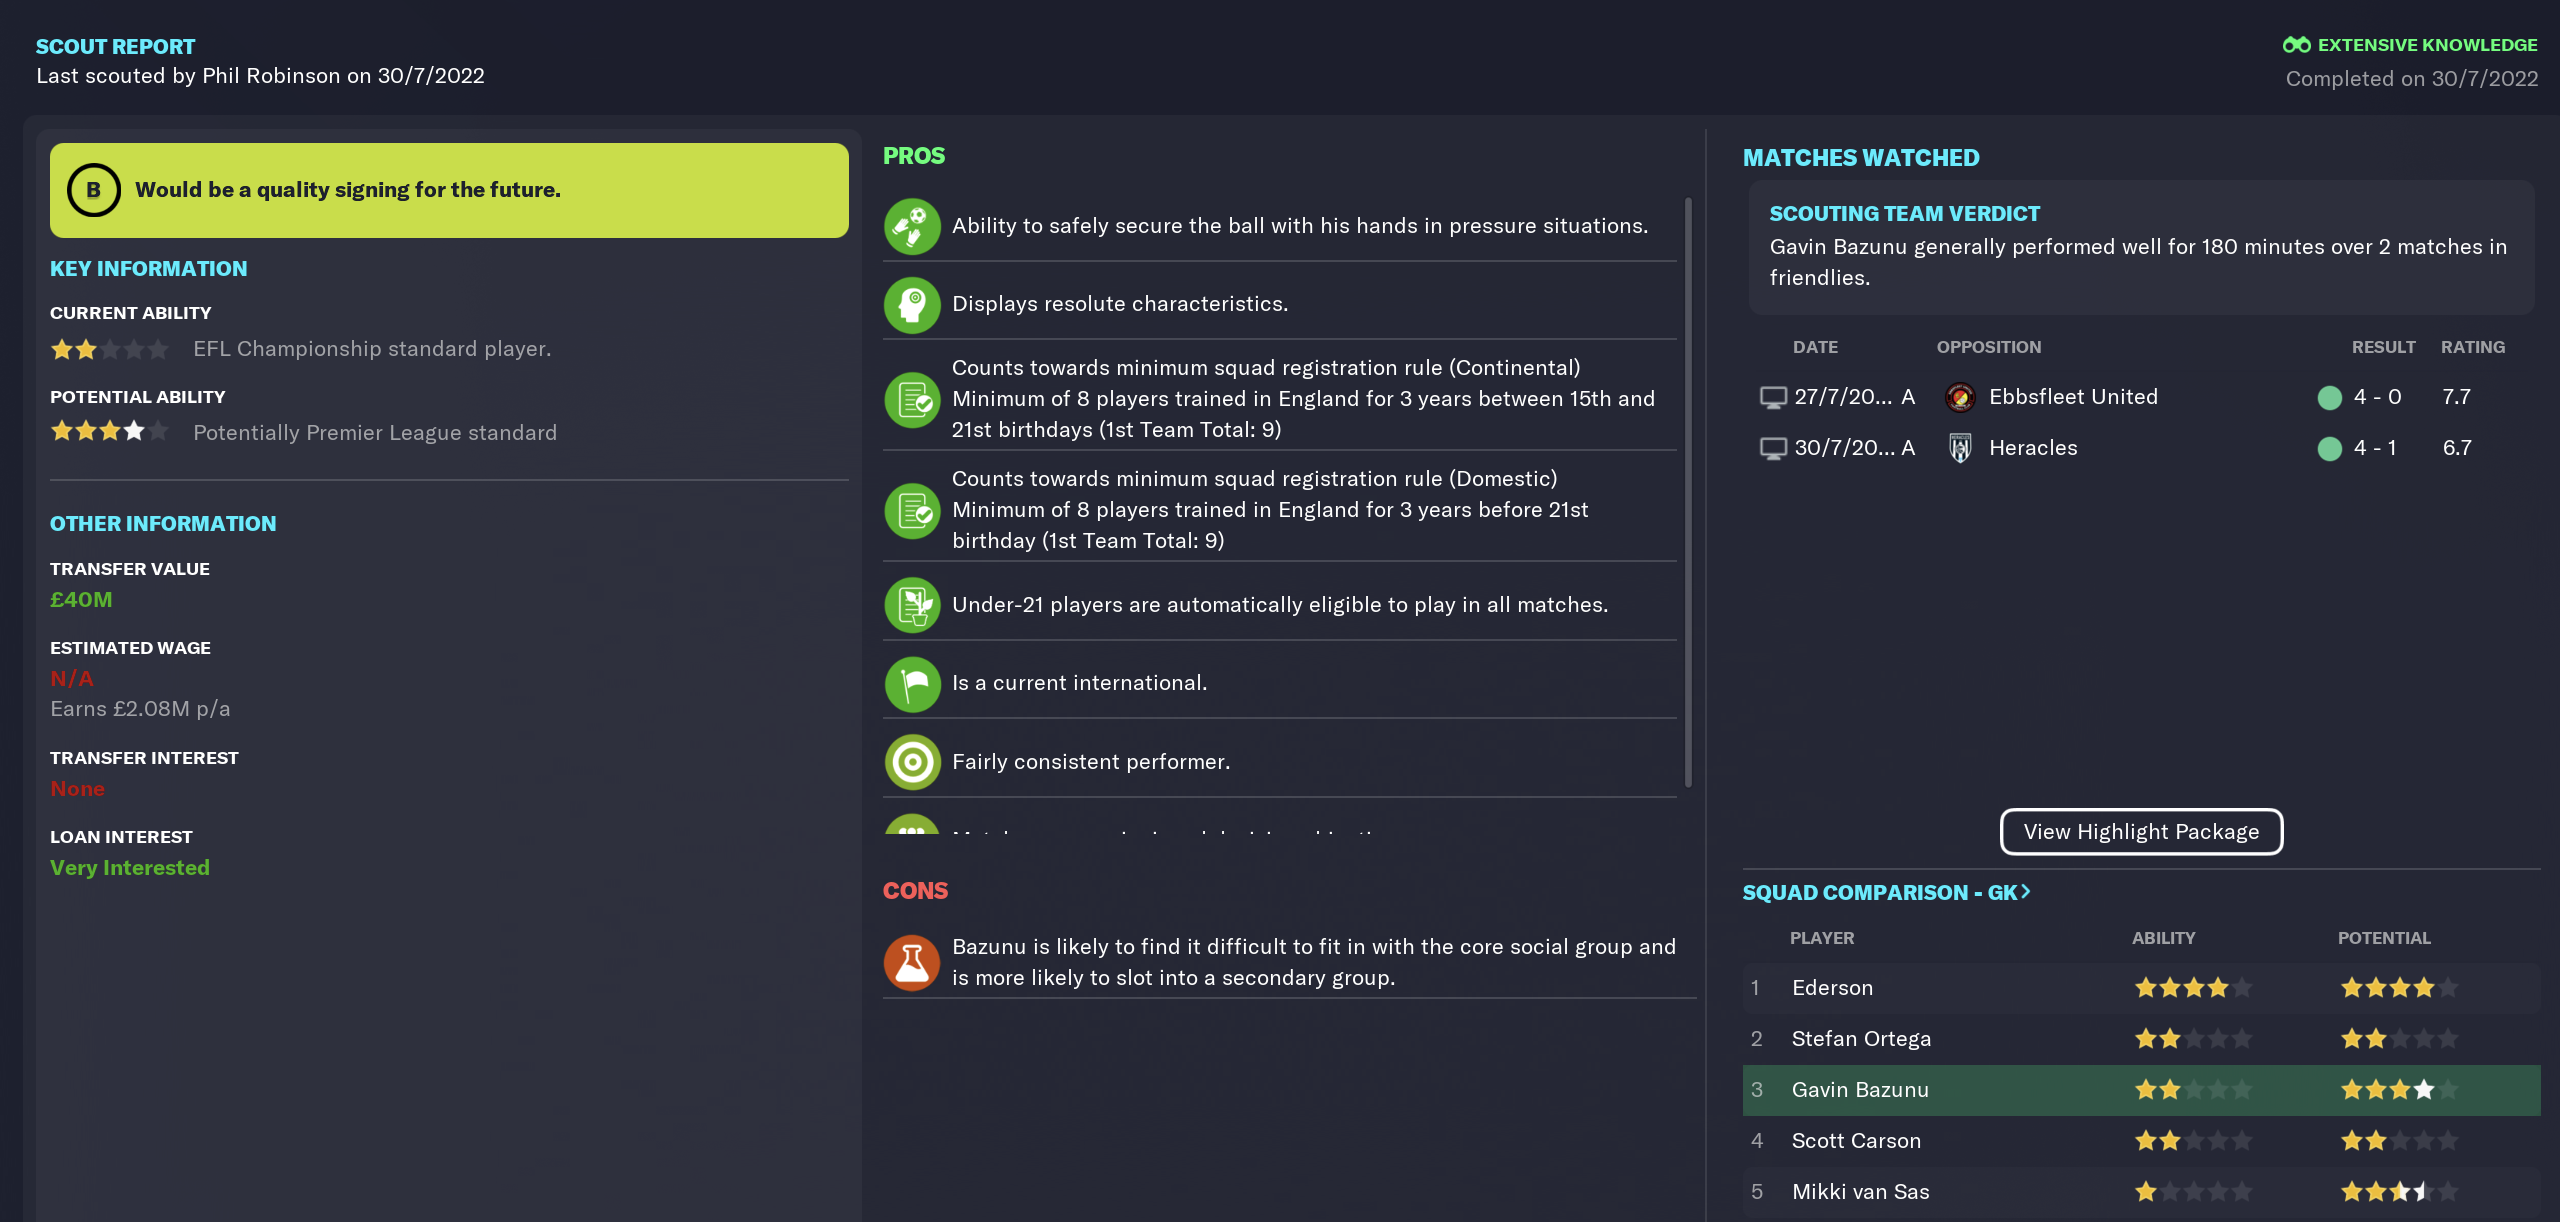Image resolution: width=2560 pixels, height=1222 pixels.
Task: Click the Potential Ability star rating
Action: 110,431
